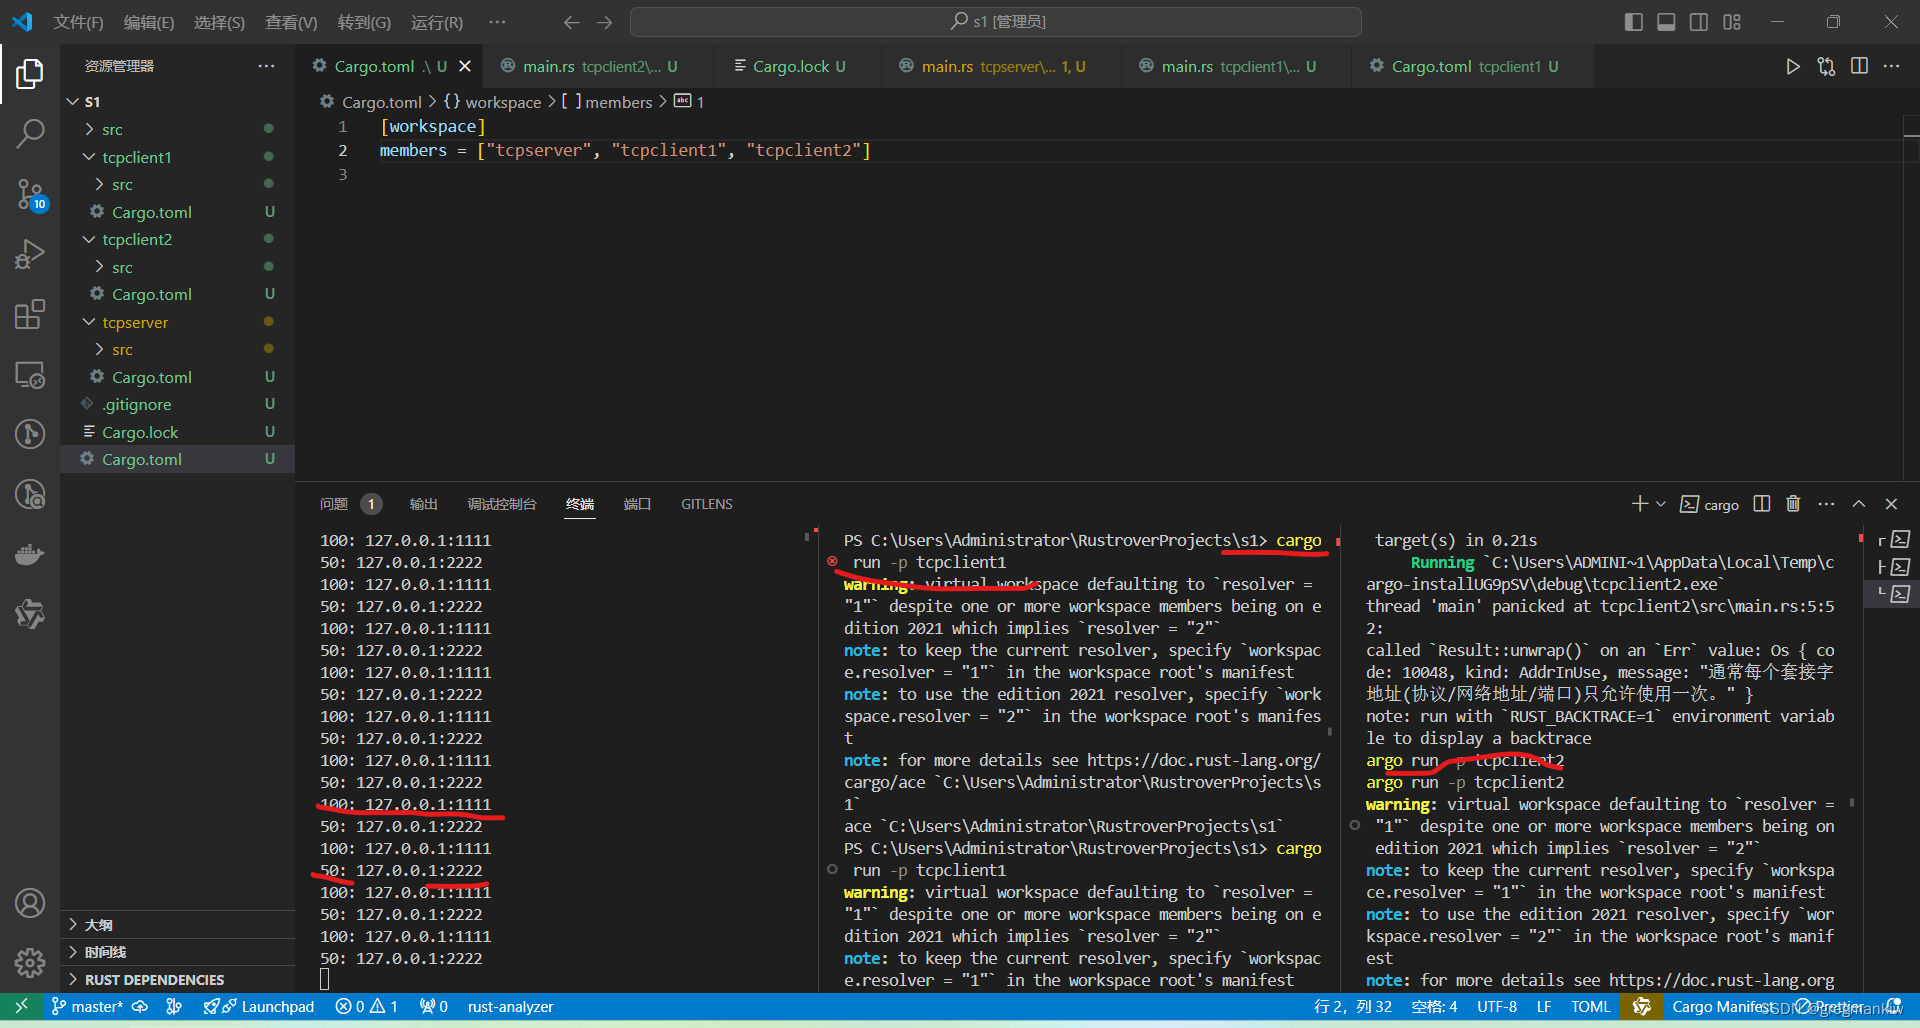Viewport: 1920px width, 1028px height.
Task: Open the Output (输出) panel tab
Action: (423, 504)
